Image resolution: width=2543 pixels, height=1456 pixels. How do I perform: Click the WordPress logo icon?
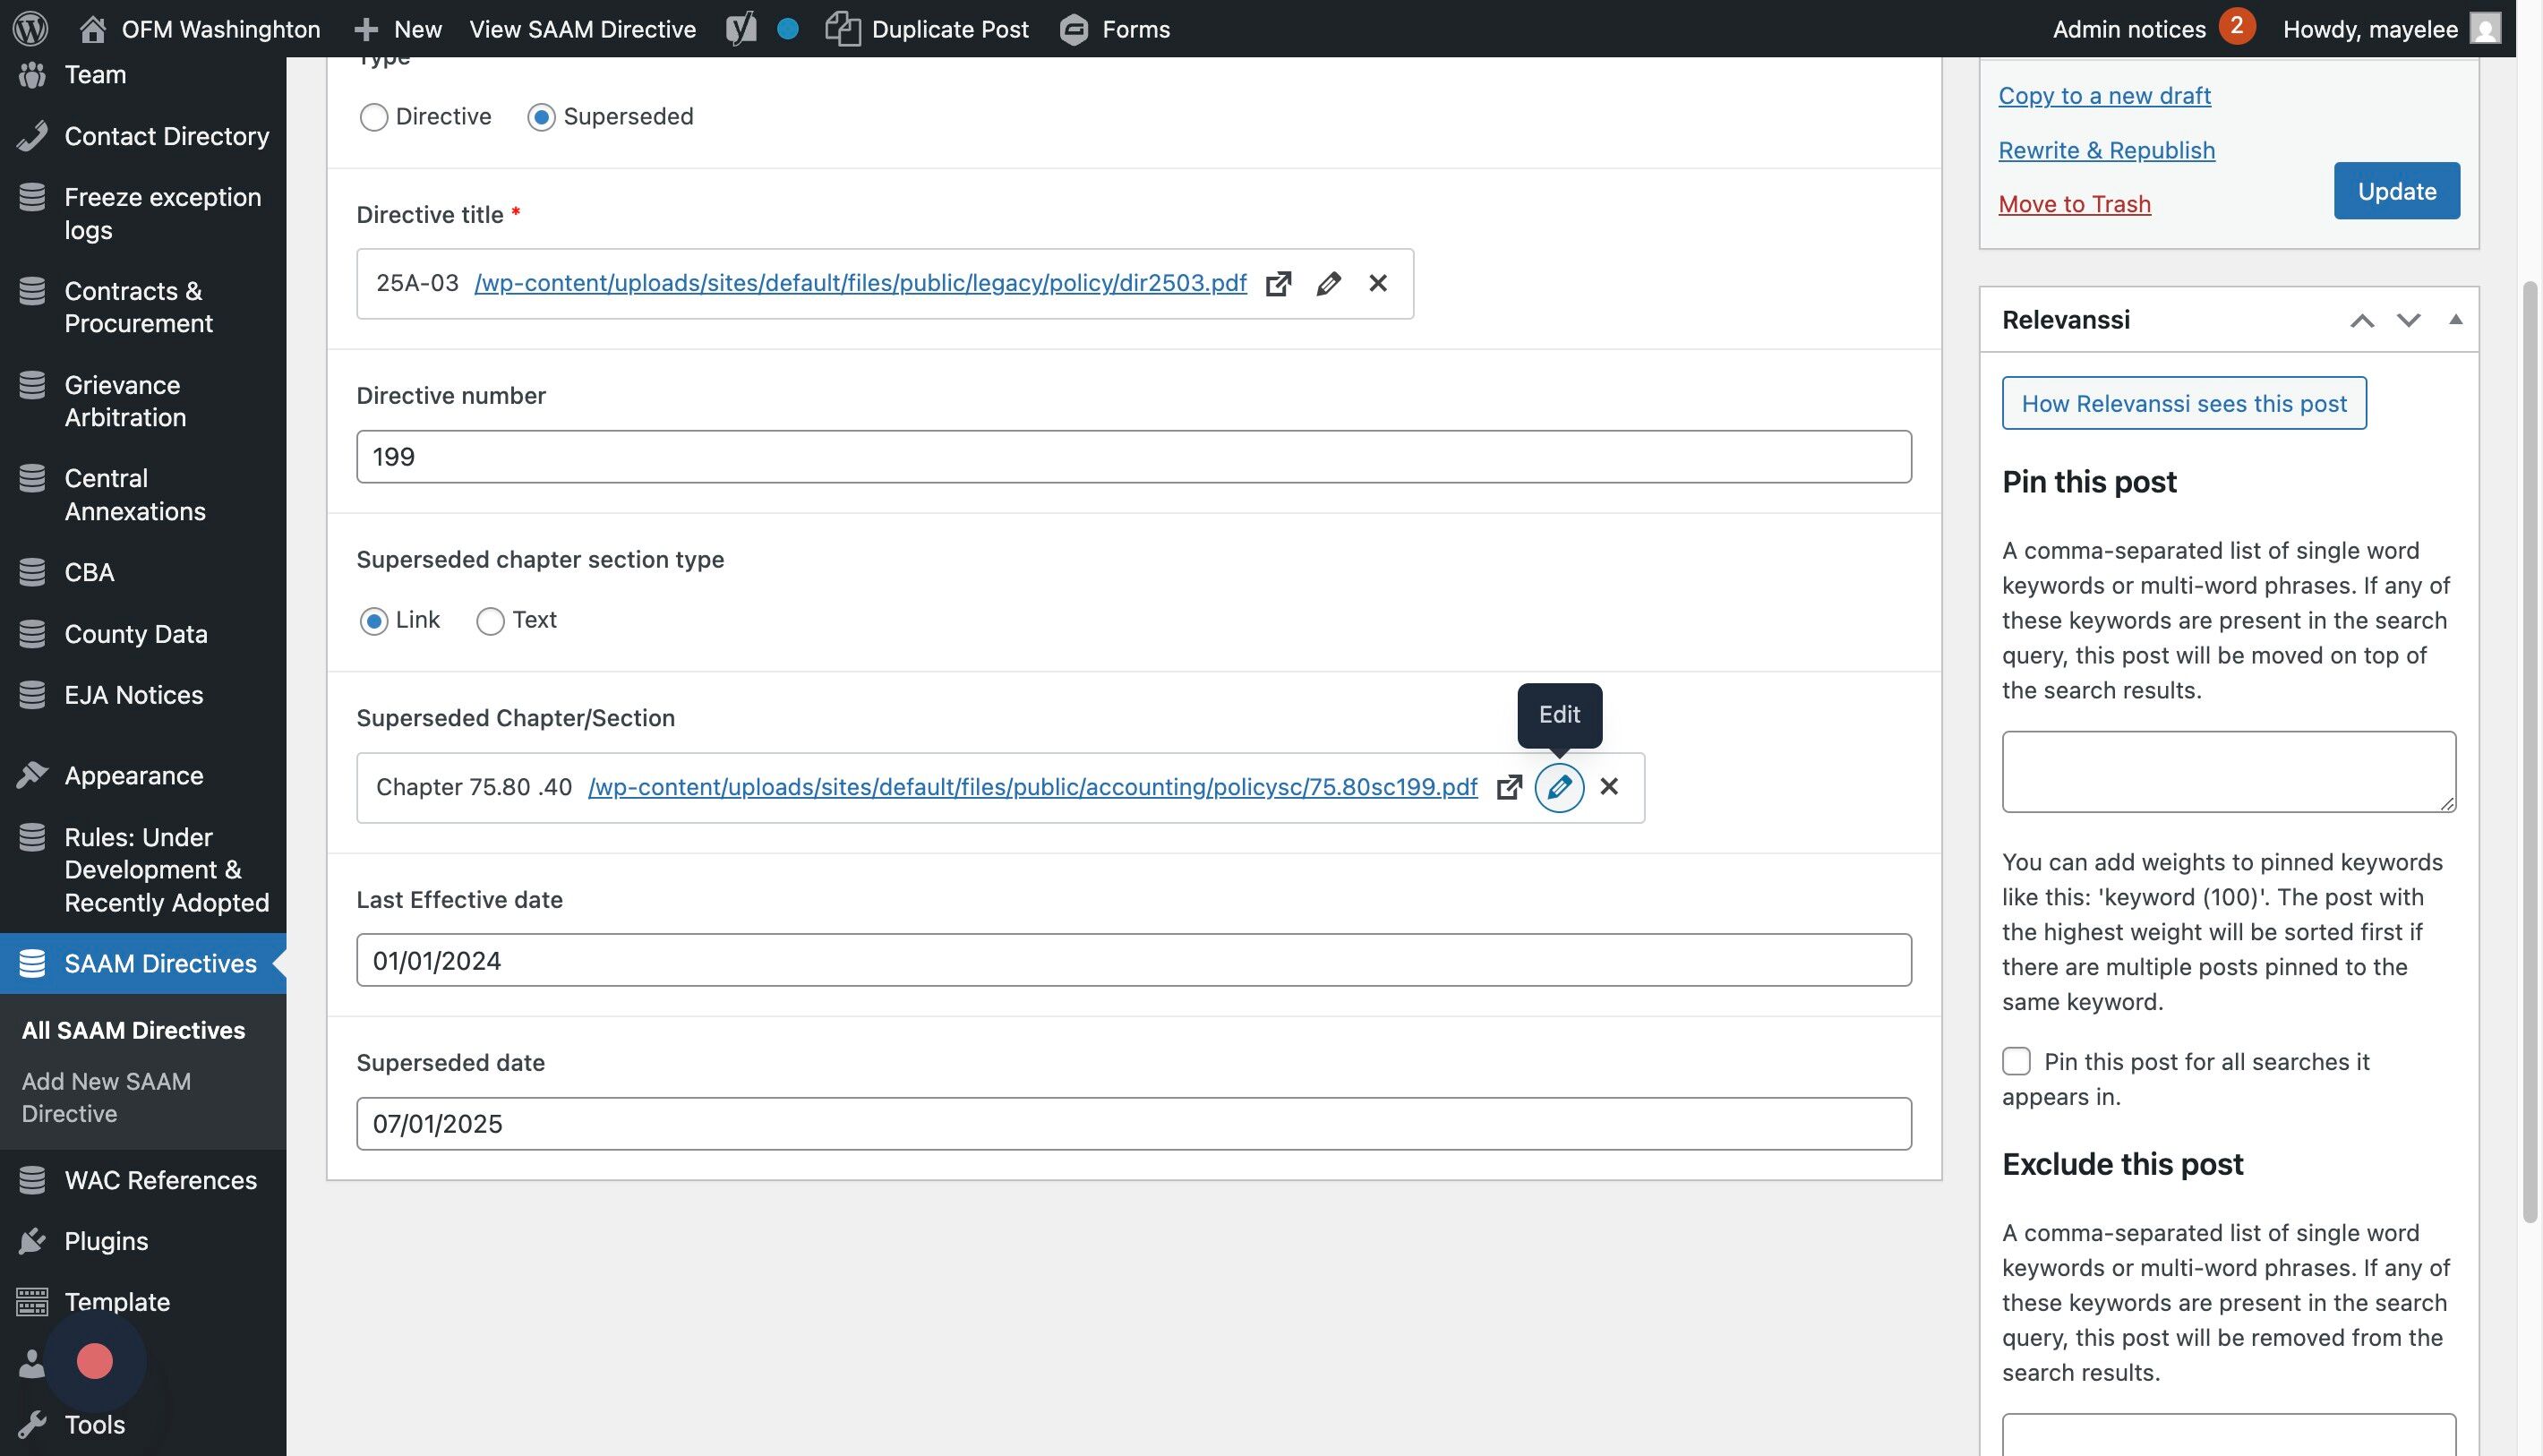tap(30, 28)
